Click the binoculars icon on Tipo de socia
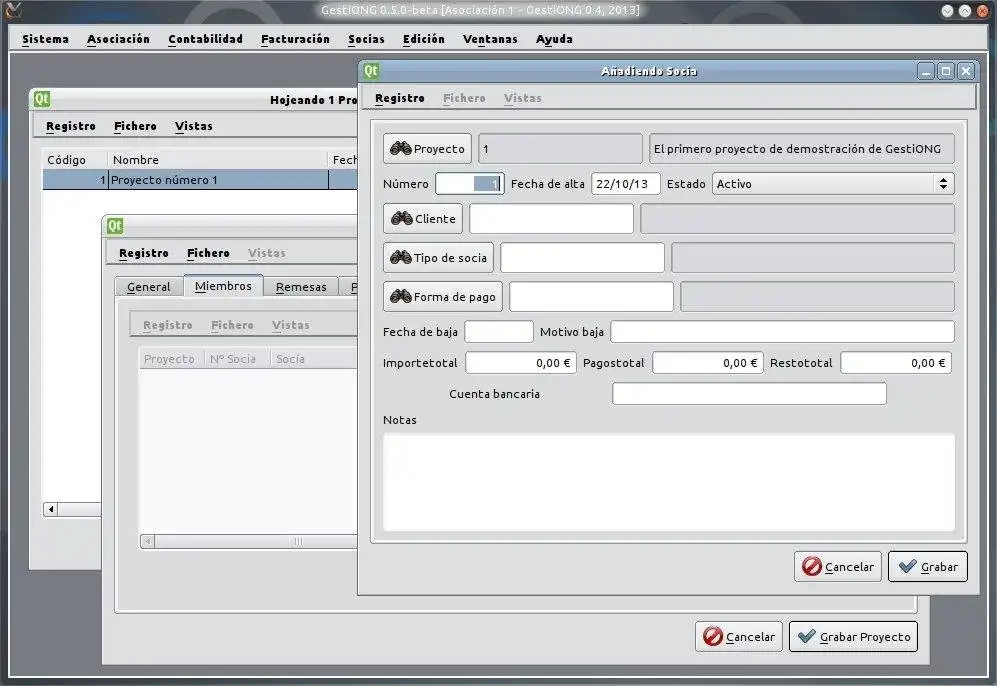The height and width of the screenshot is (686, 997). pyautogui.click(x=401, y=257)
